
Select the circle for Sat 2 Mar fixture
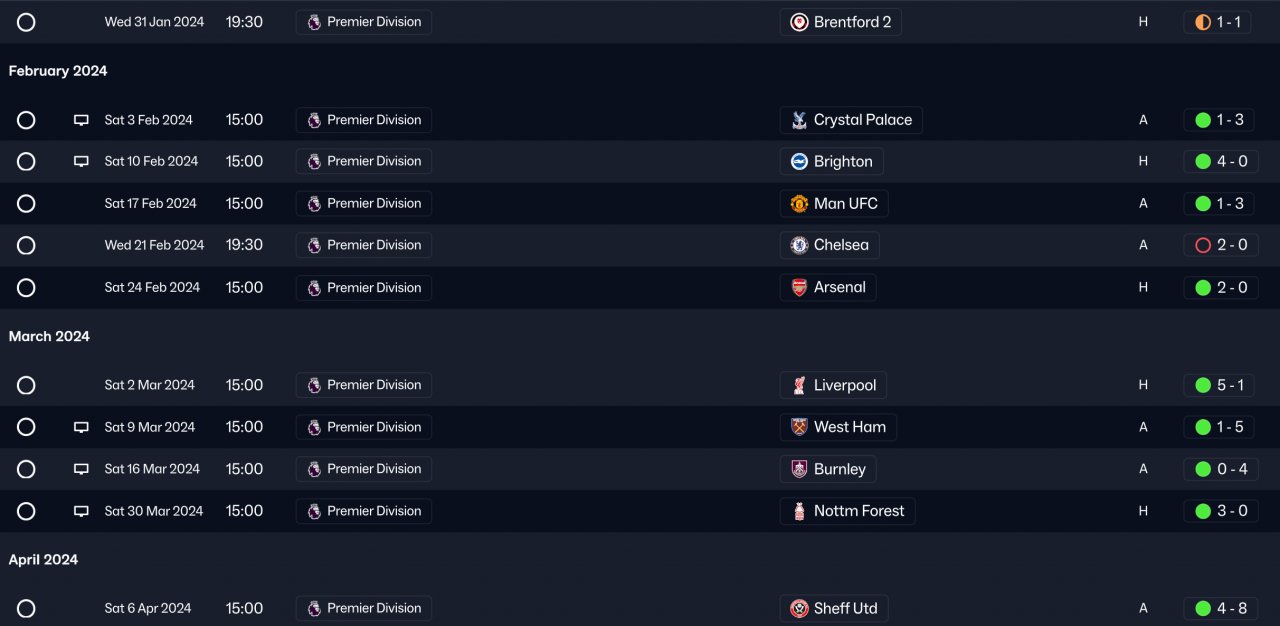tap(26, 385)
